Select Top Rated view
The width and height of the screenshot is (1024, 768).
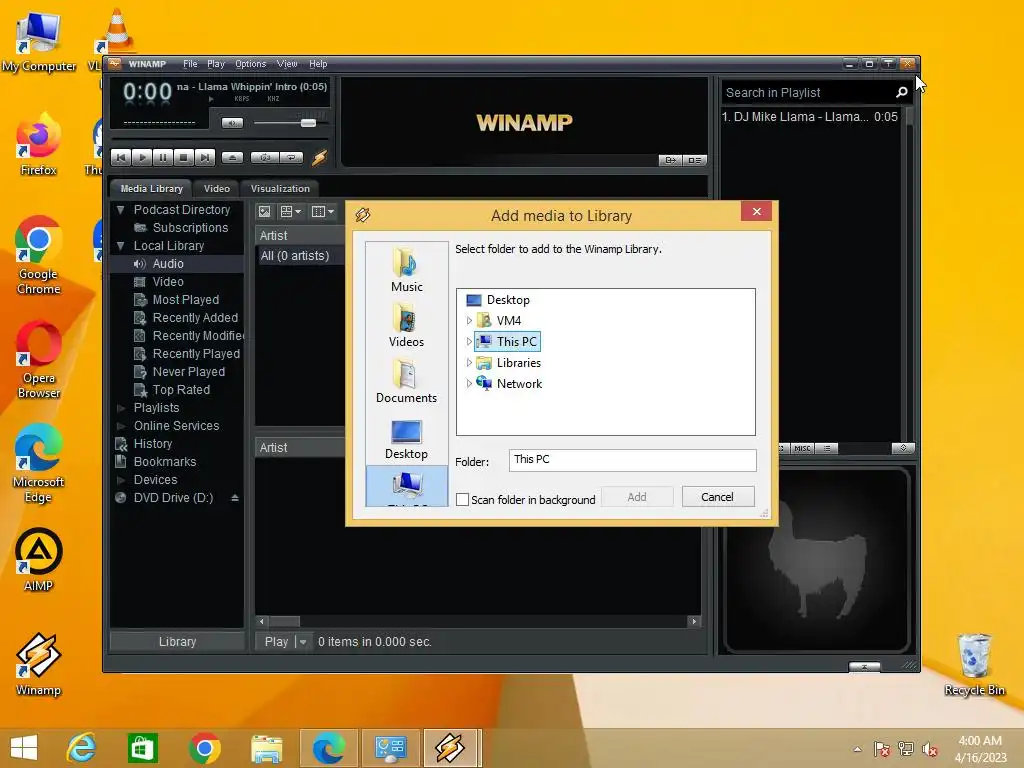point(181,390)
